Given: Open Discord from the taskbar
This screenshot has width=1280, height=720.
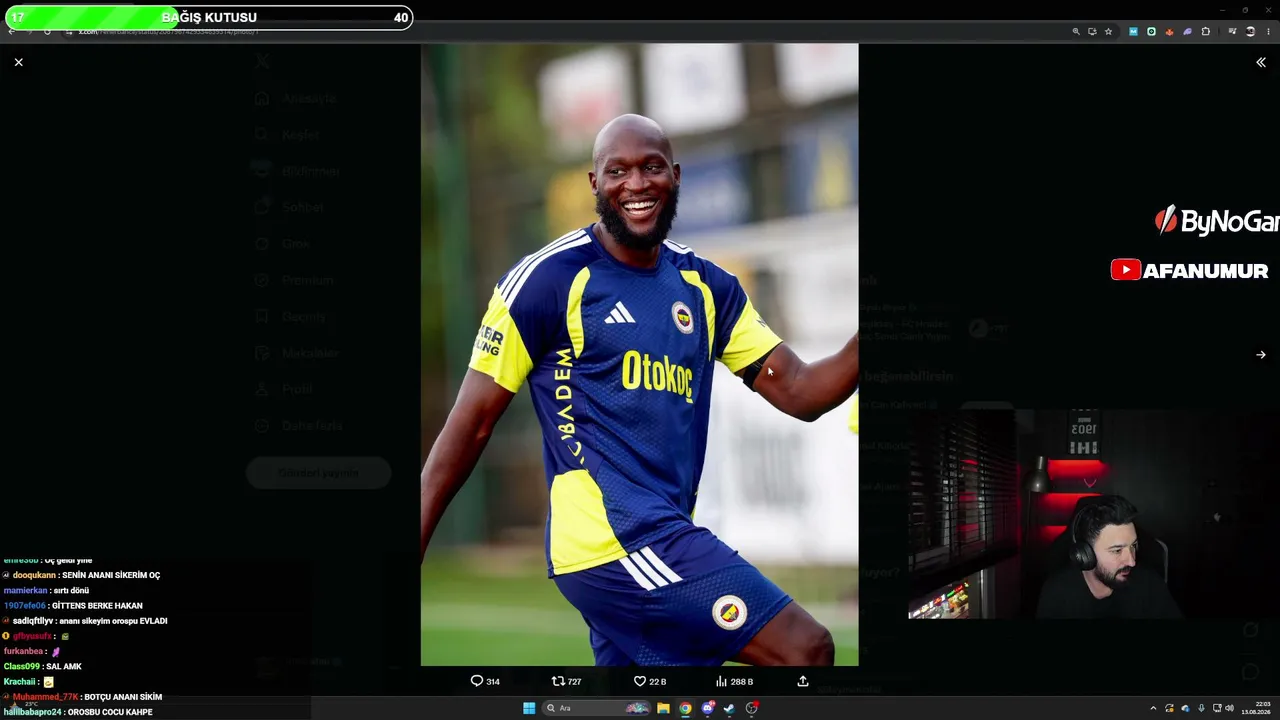Looking at the screenshot, I should 708,708.
